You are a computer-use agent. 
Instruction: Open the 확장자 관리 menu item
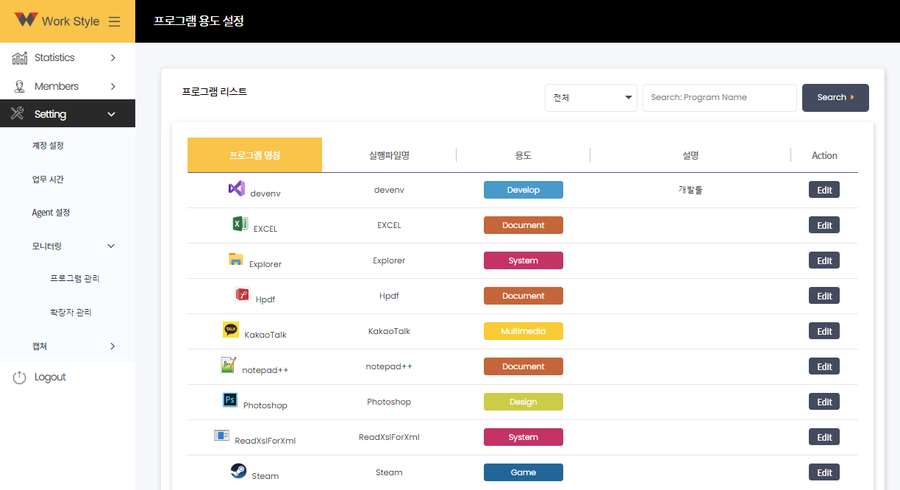pyautogui.click(x=71, y=312)
